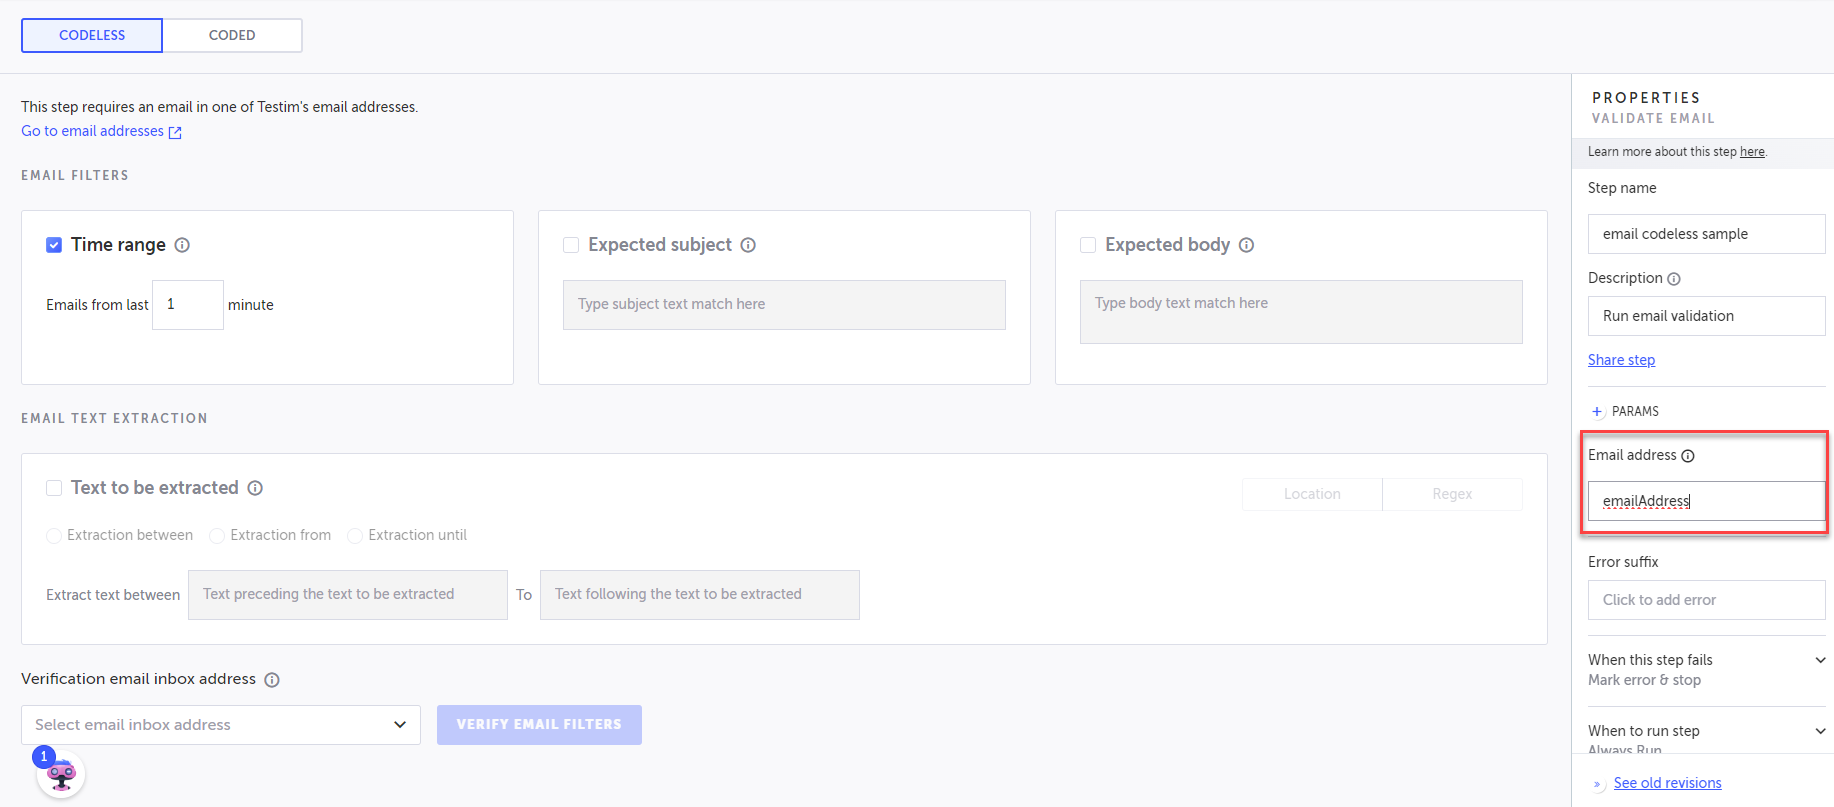Click the Step name input field
Image resolution: width=1834 pixels, height=807 pixels.
tap(1705, 234)
